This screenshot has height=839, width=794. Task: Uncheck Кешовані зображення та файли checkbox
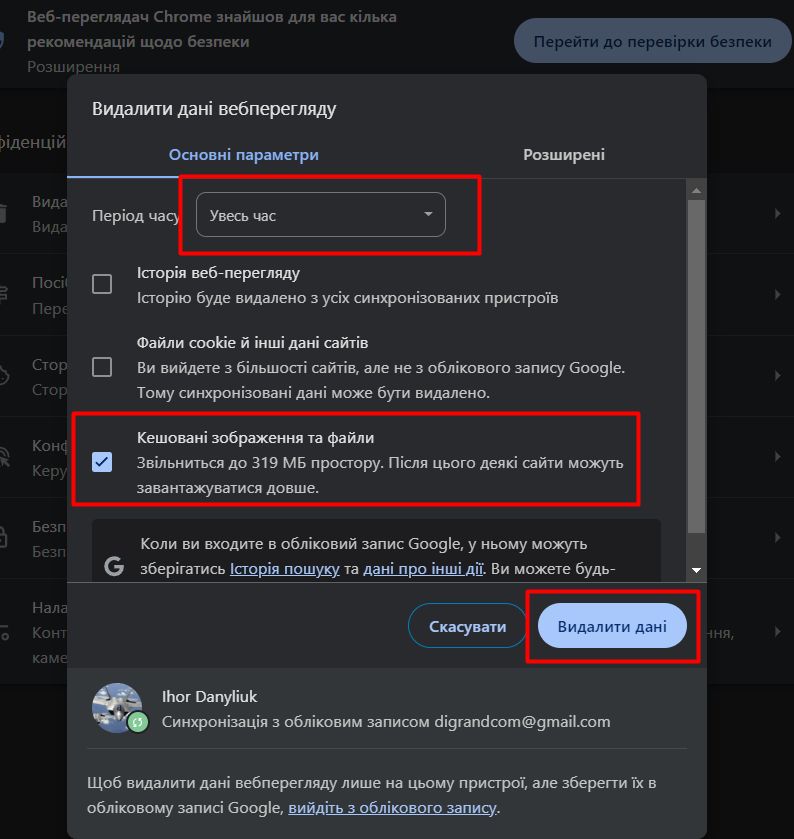click(102, 462)
